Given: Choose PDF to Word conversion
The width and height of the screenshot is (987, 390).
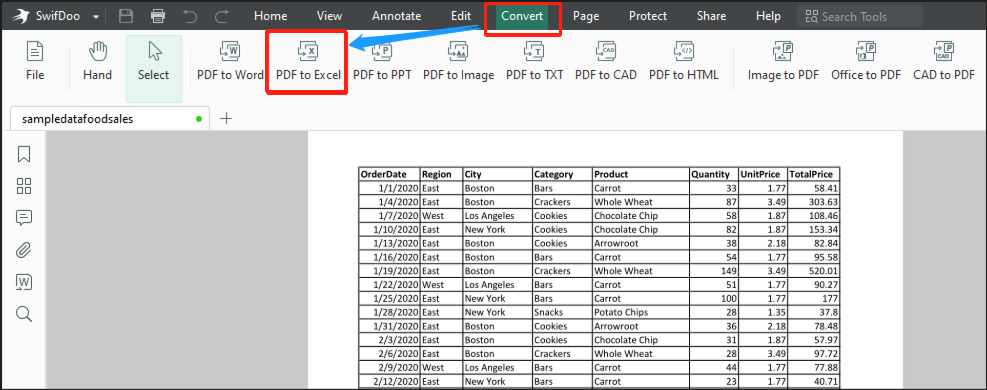Looking at the screenshot, I should (230, 61).
